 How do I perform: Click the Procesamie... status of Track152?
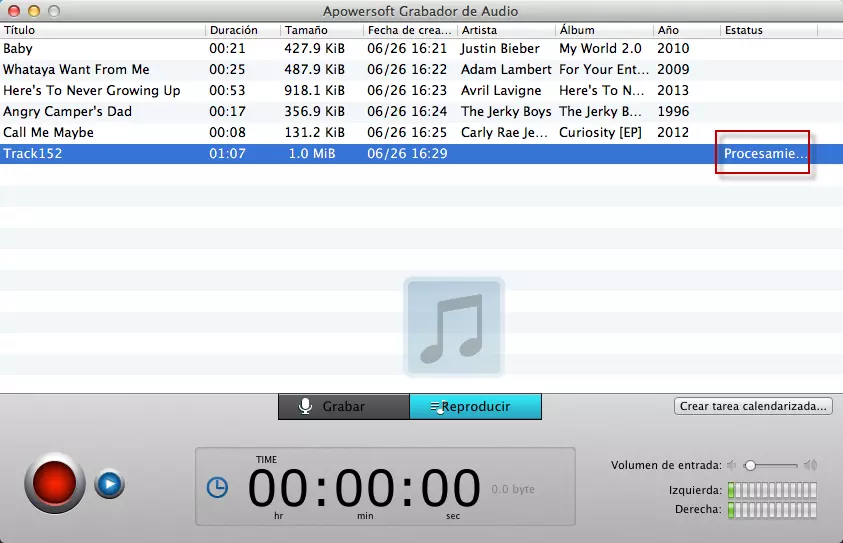764,154
